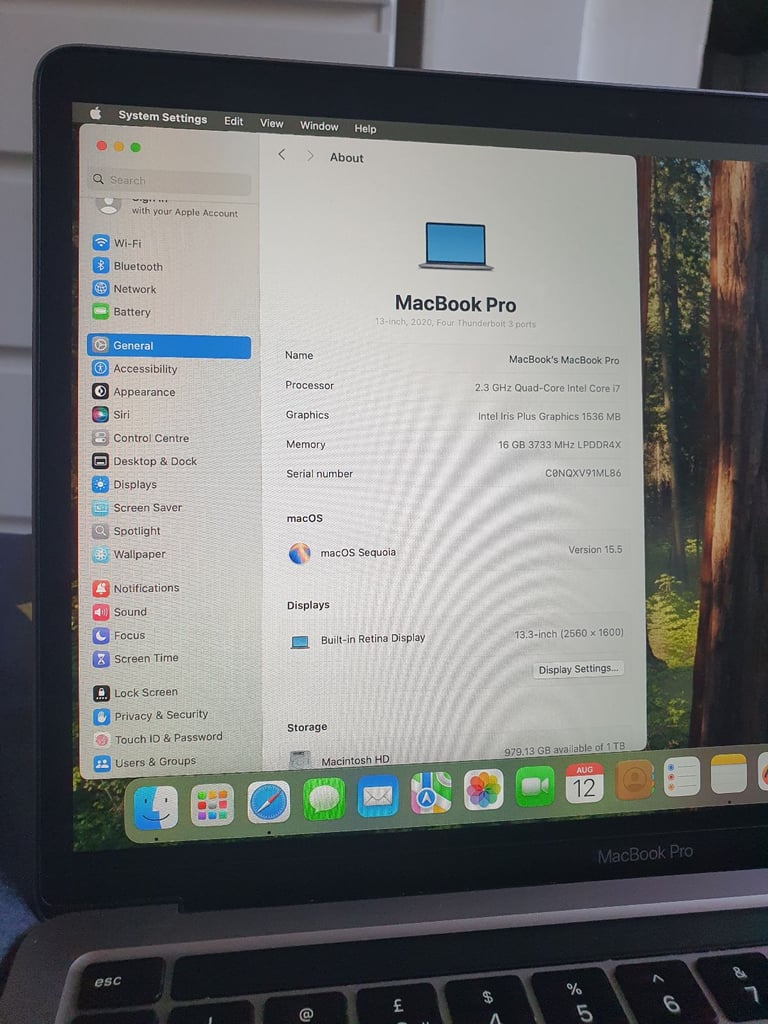
Task: Open Accessibility settings
Action: 135,368
